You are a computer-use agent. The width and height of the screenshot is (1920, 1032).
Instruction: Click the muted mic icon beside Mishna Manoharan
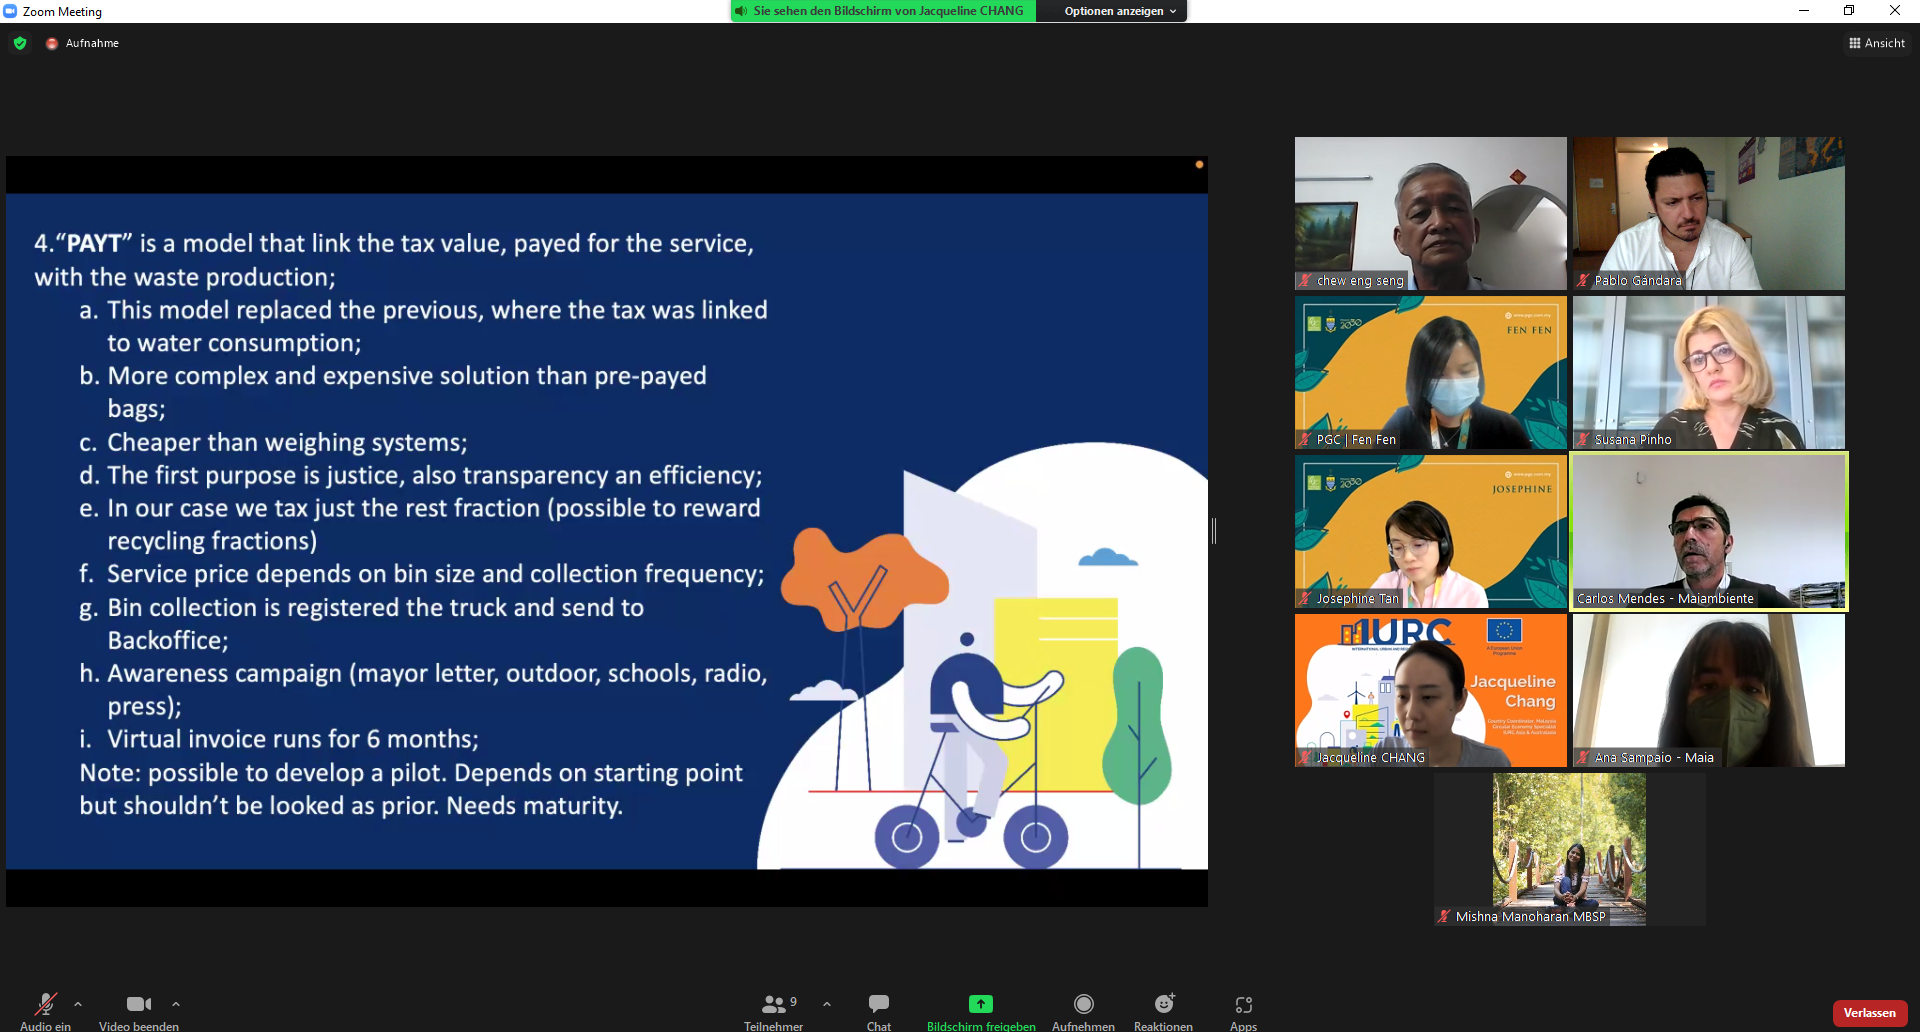1444,917
